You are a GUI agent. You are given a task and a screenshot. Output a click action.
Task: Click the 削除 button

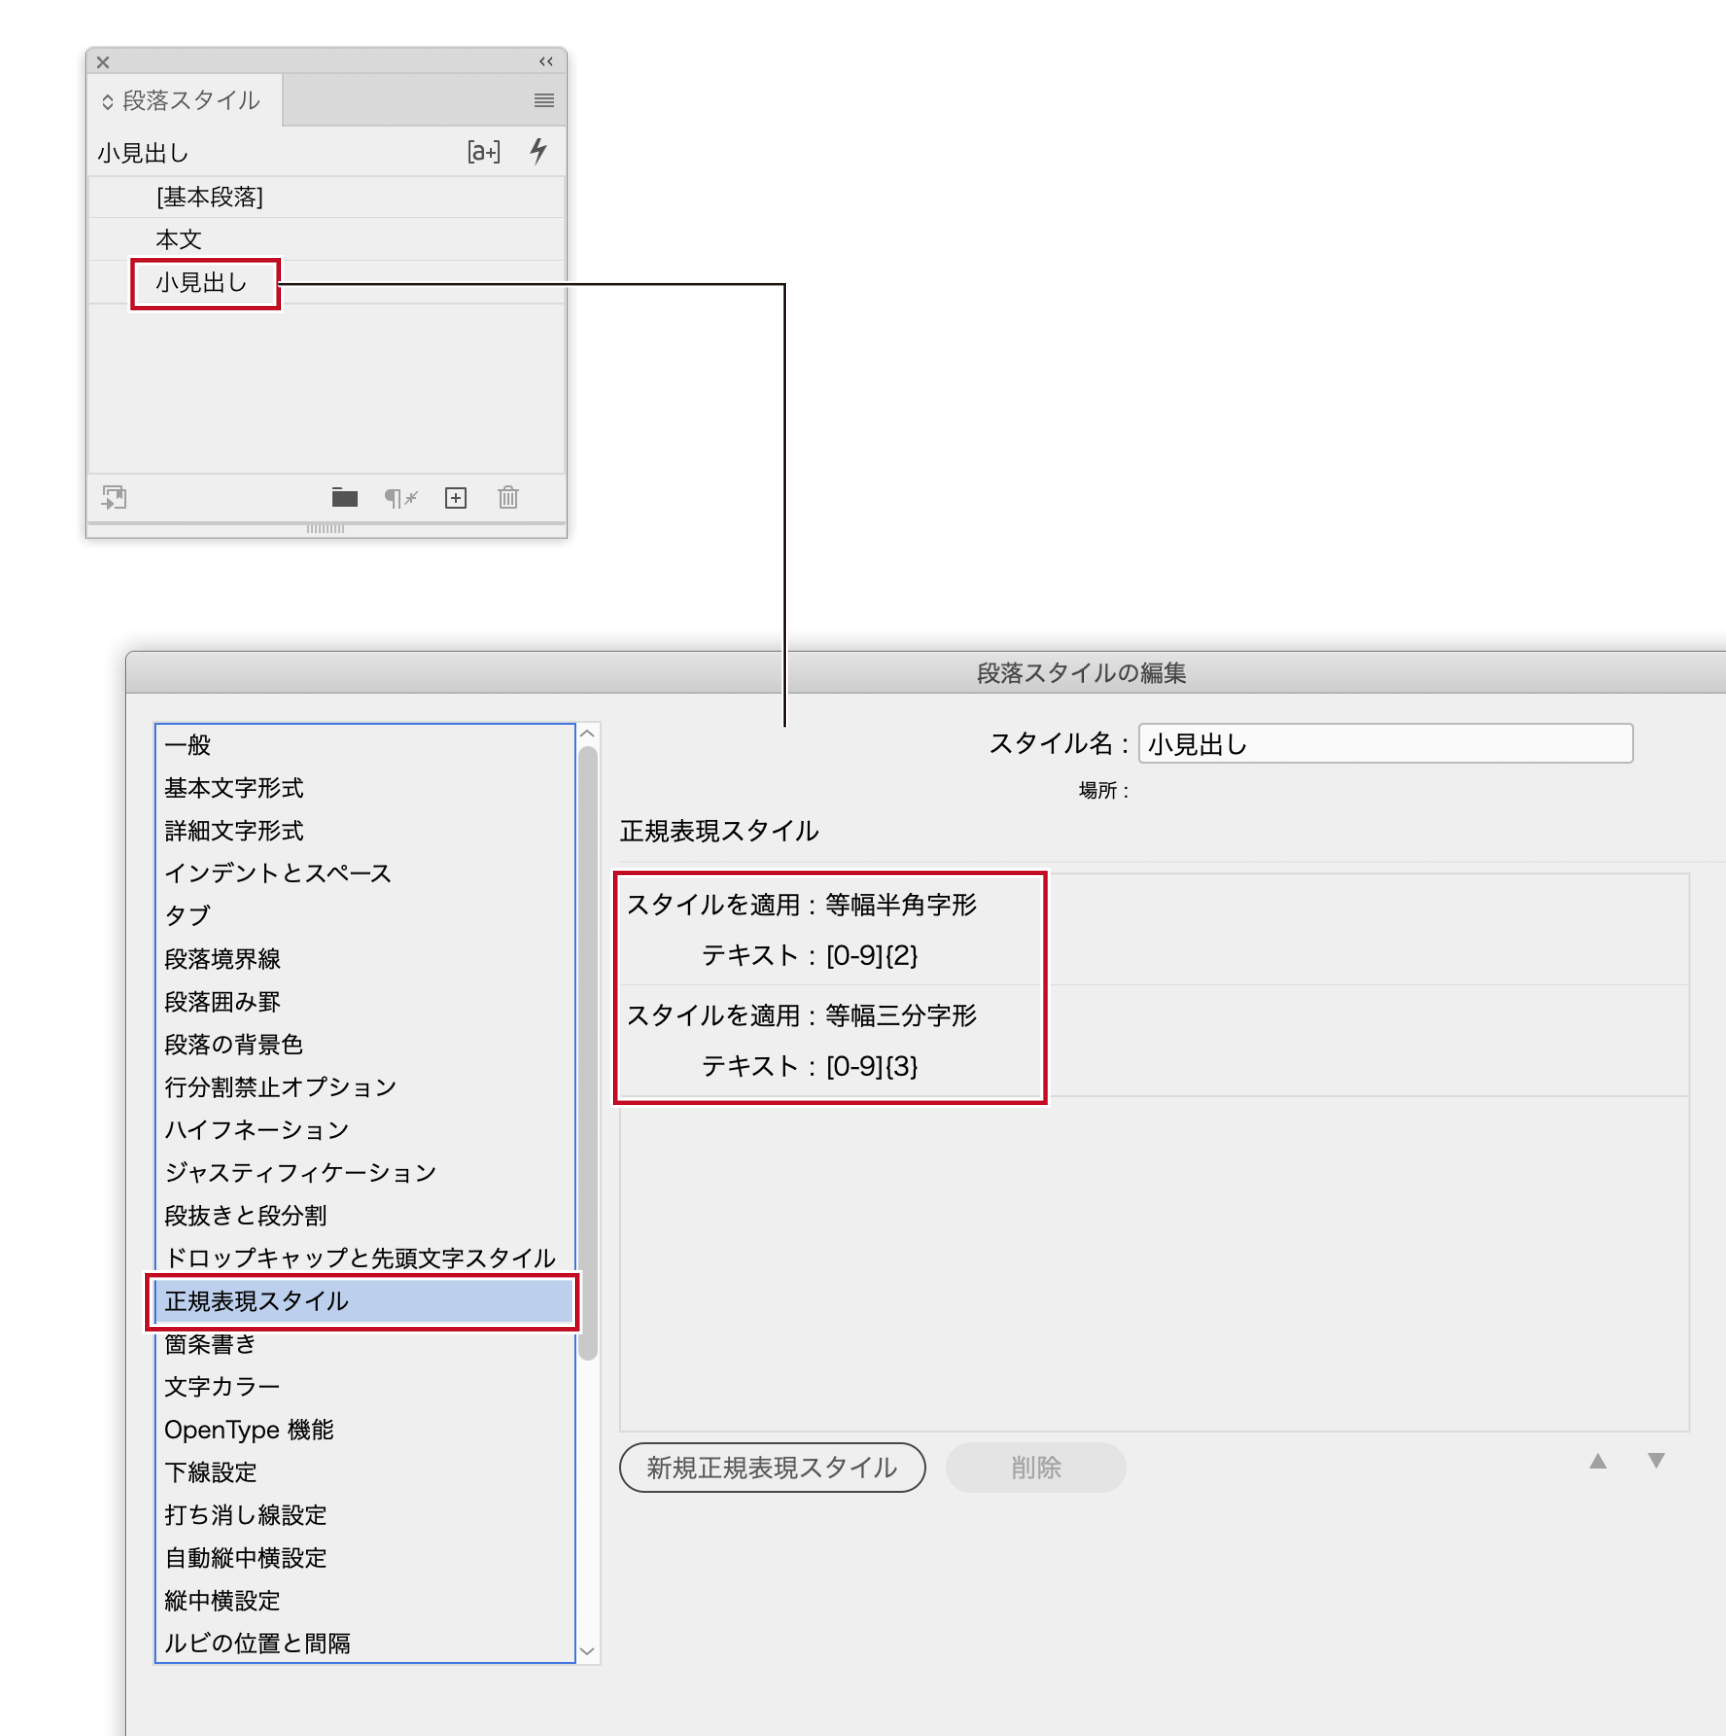[x=1036, y=1467]
